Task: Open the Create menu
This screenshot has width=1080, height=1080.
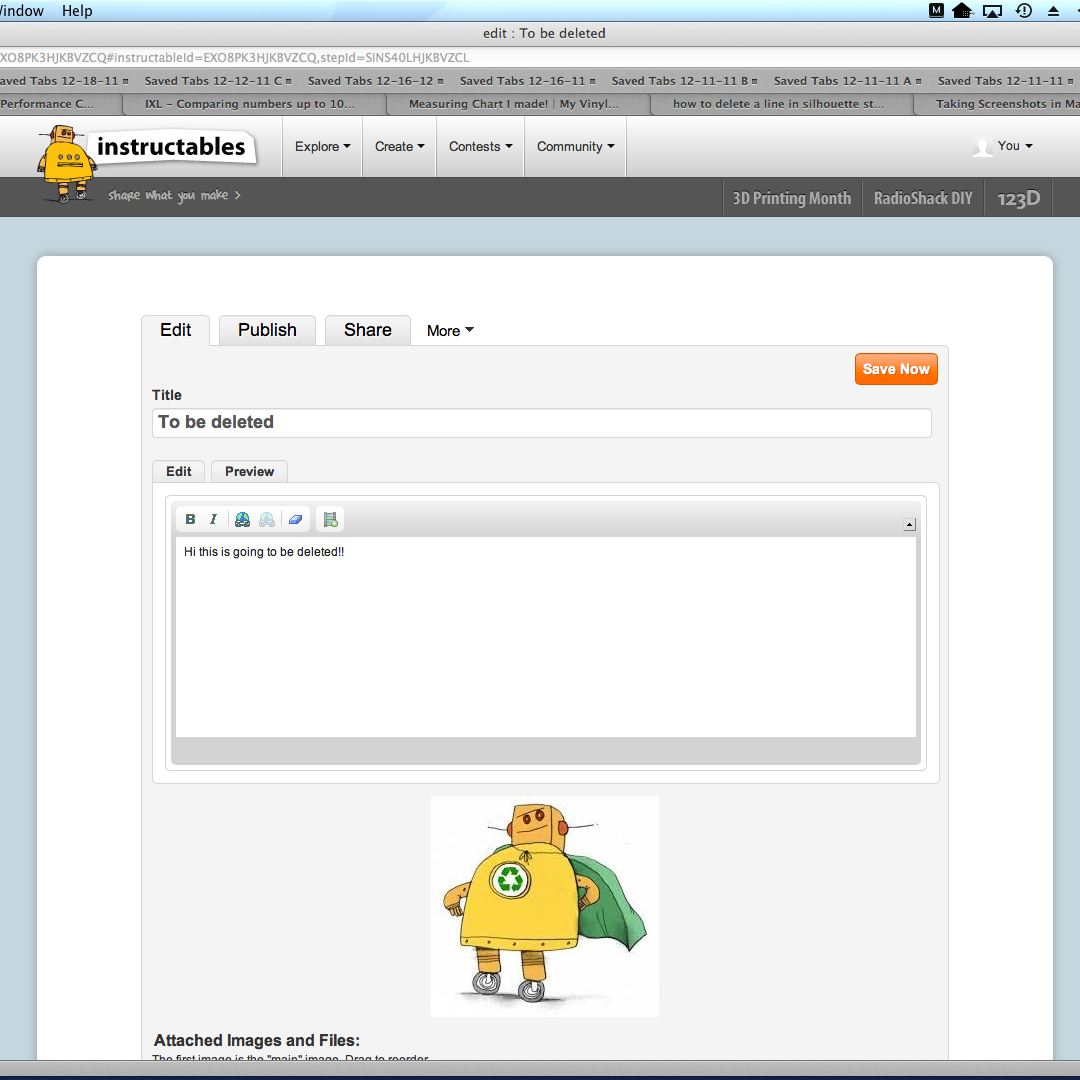Action: click(398, 146)
